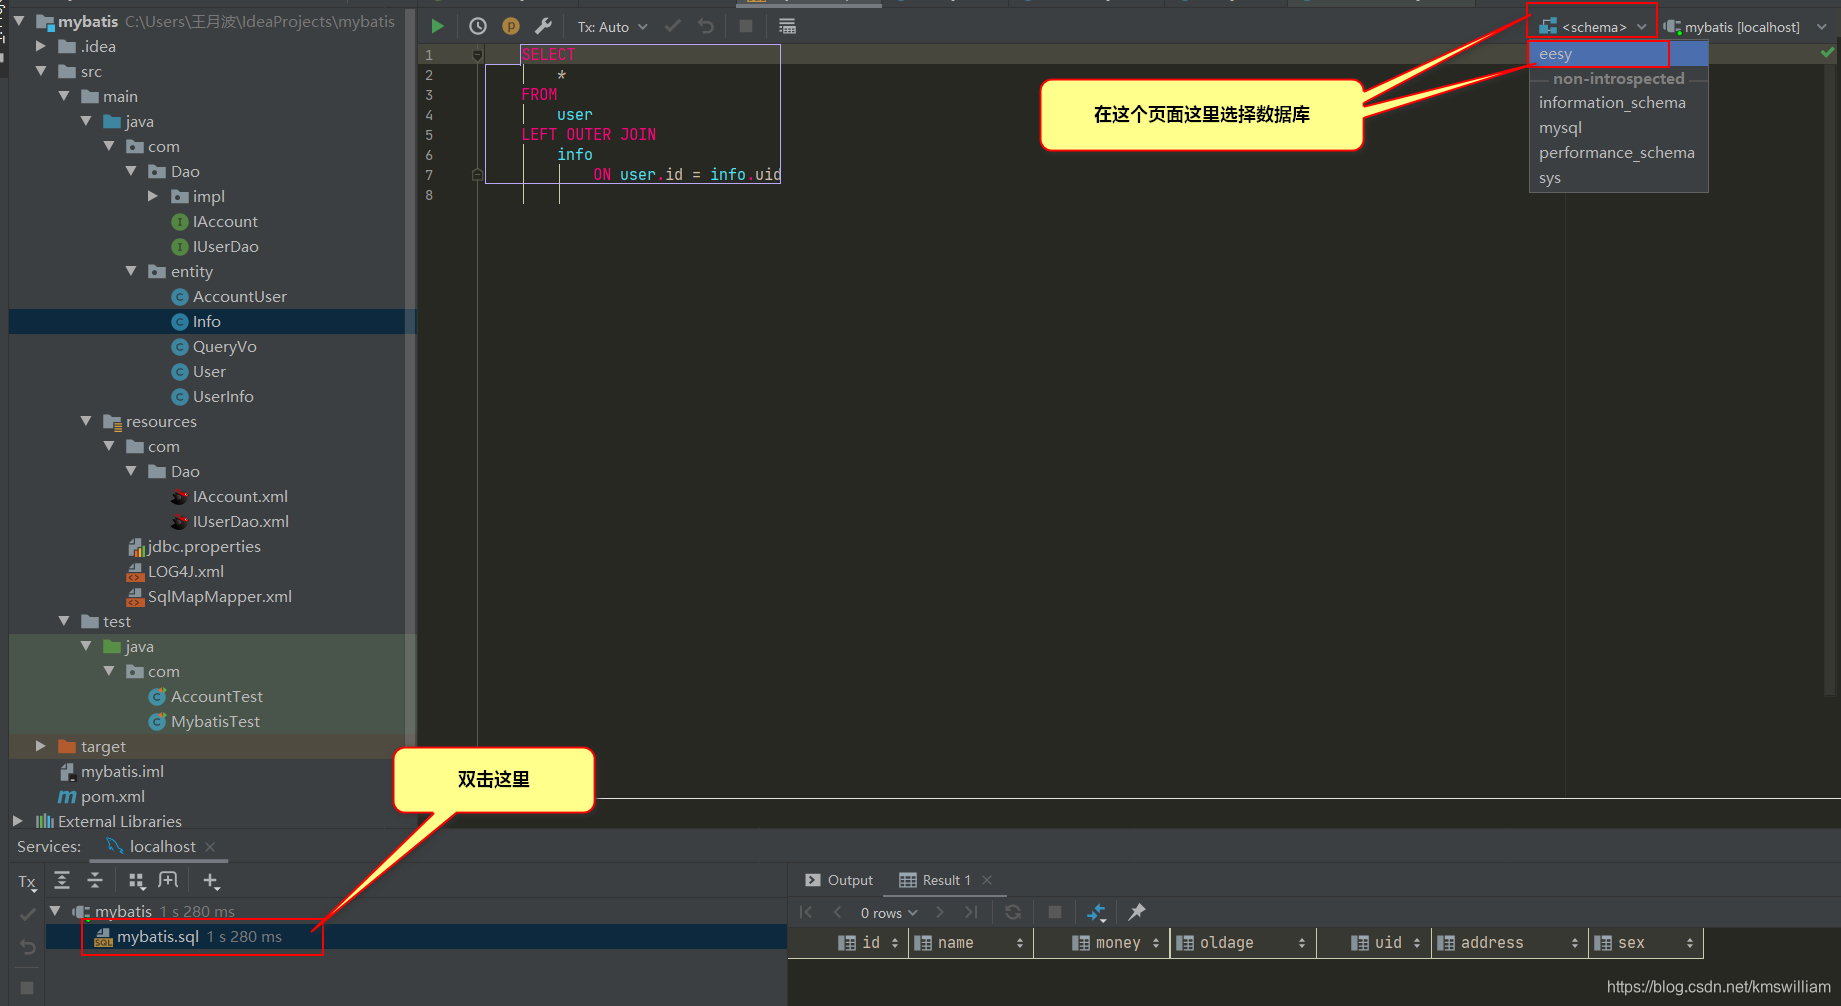Open the <schema> selector dropdown
This screenshot has width=1841, height=1006.
point(1592,27)
